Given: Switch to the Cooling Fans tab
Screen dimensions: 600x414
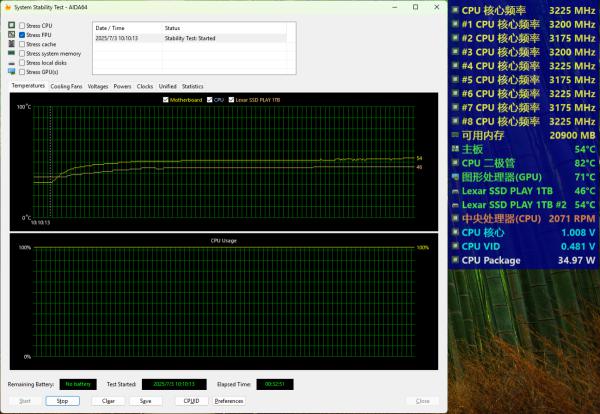Looking at the screenshot, I should coord(66,86).
